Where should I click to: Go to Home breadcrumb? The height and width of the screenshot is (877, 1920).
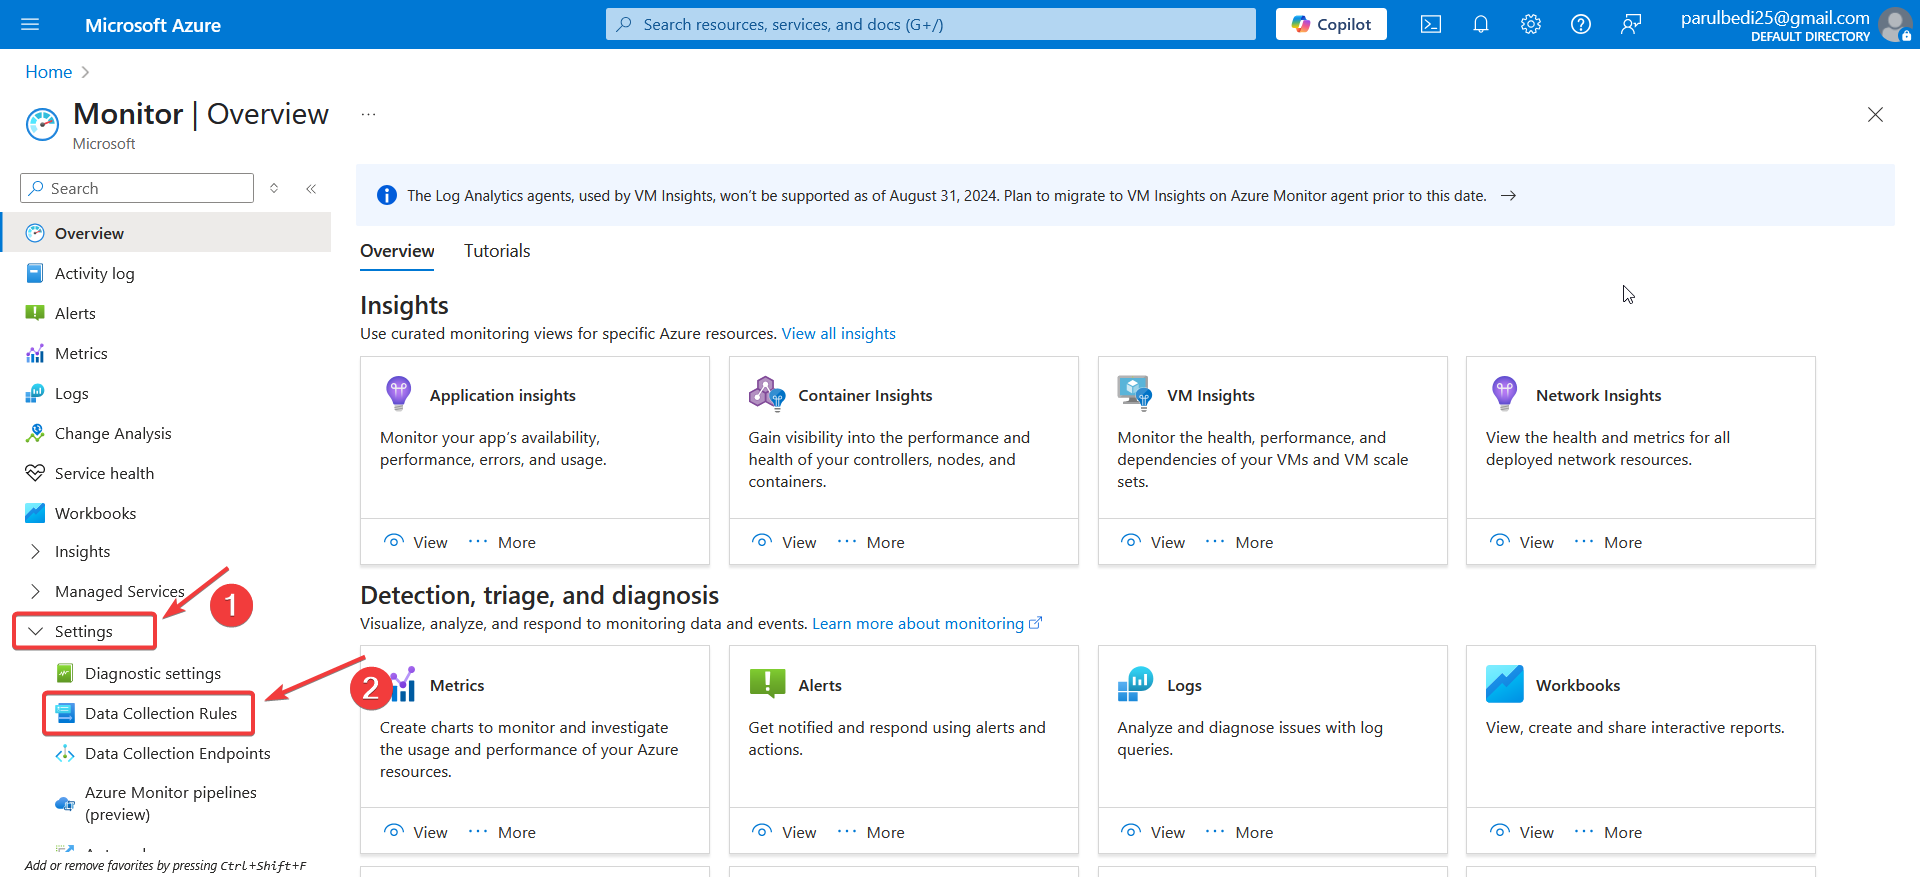coord(49,72)
